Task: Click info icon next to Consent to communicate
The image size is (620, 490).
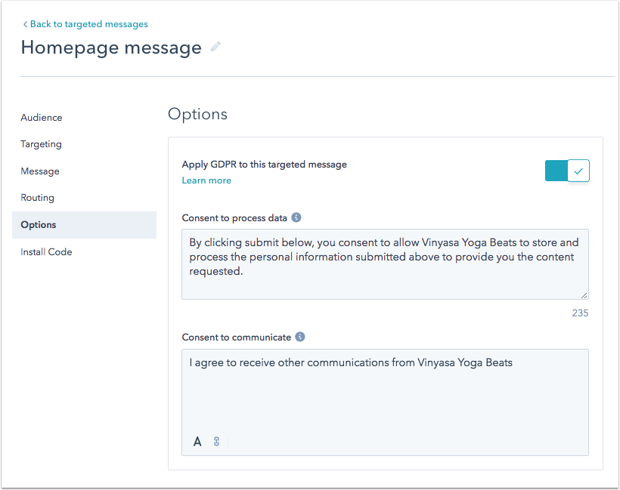Action: 300,337
